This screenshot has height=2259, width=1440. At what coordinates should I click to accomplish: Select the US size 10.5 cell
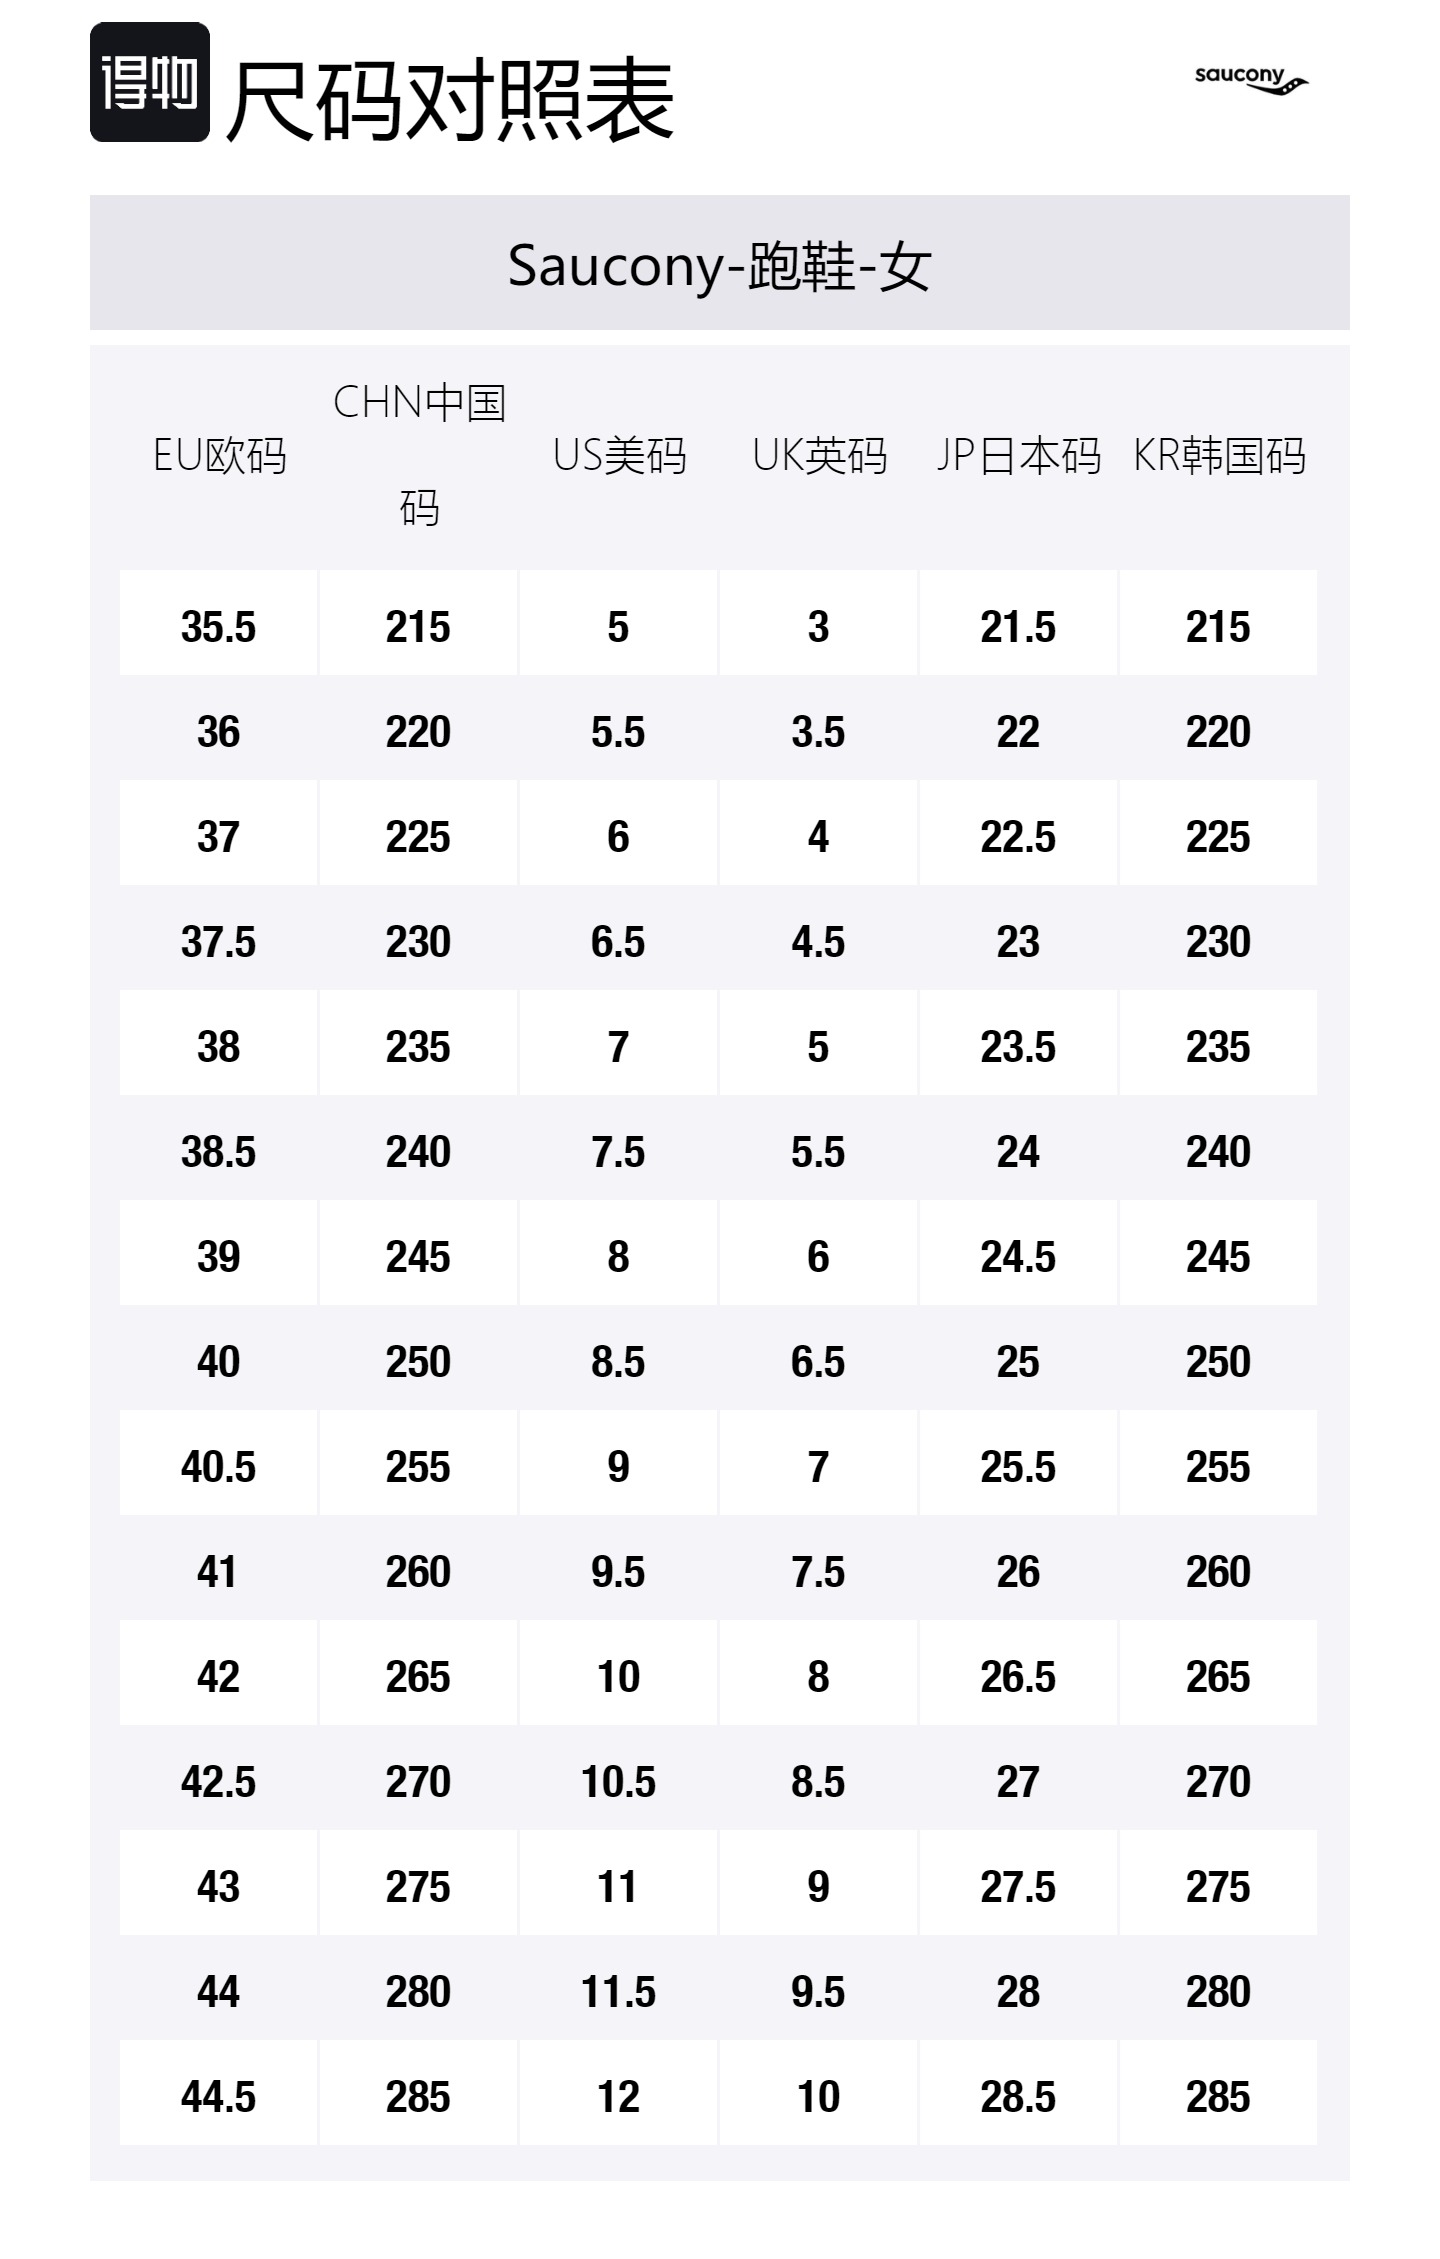(618, 1782)
